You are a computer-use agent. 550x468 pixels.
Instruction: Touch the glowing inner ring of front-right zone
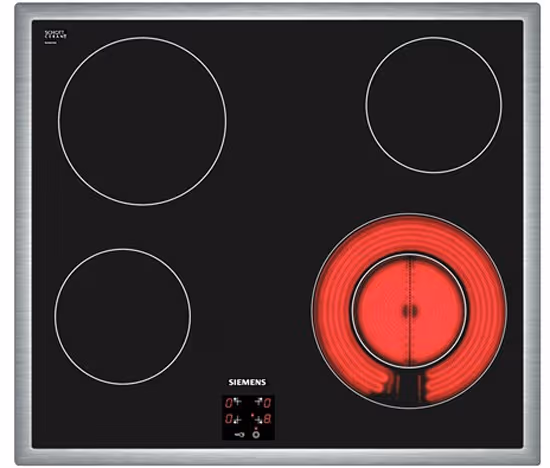(409, 310)
